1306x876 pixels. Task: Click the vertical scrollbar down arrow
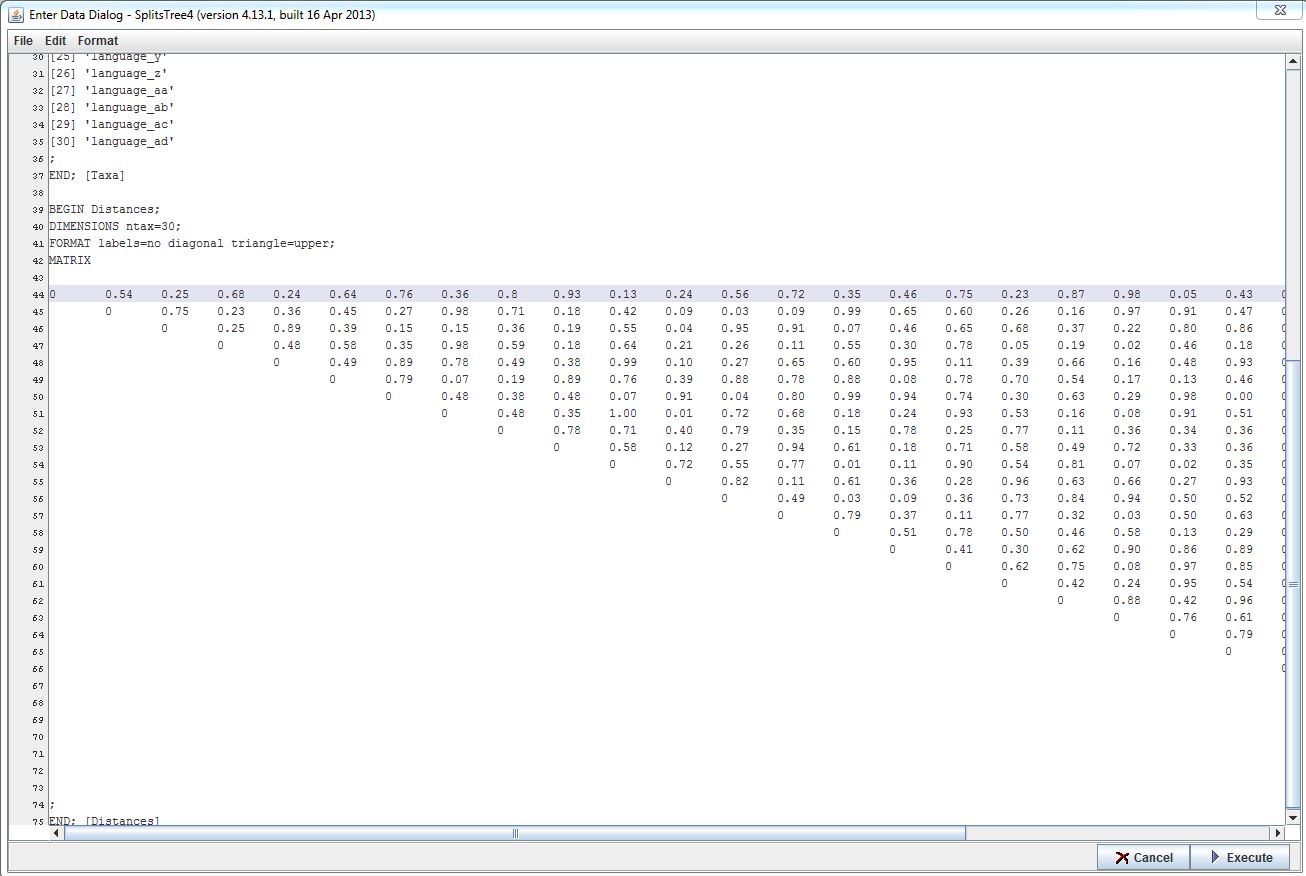[1293, 817]
